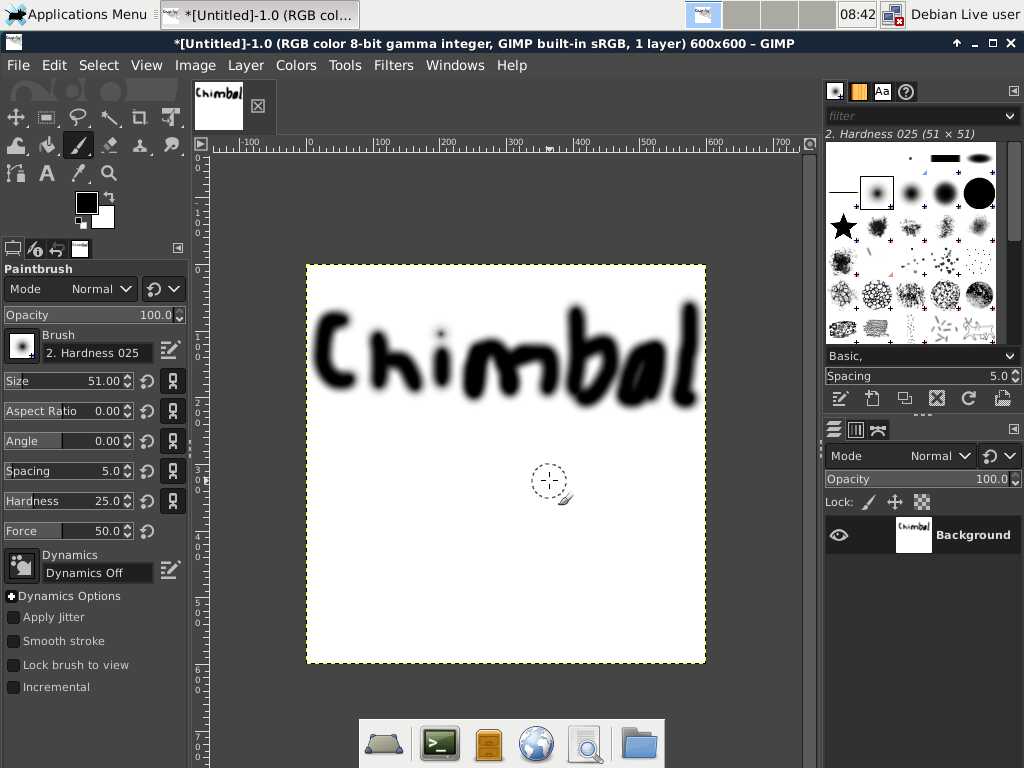Select the Clone stamp tool
This screenshot has height=768, width=1024.
click(x=140, y=146)
